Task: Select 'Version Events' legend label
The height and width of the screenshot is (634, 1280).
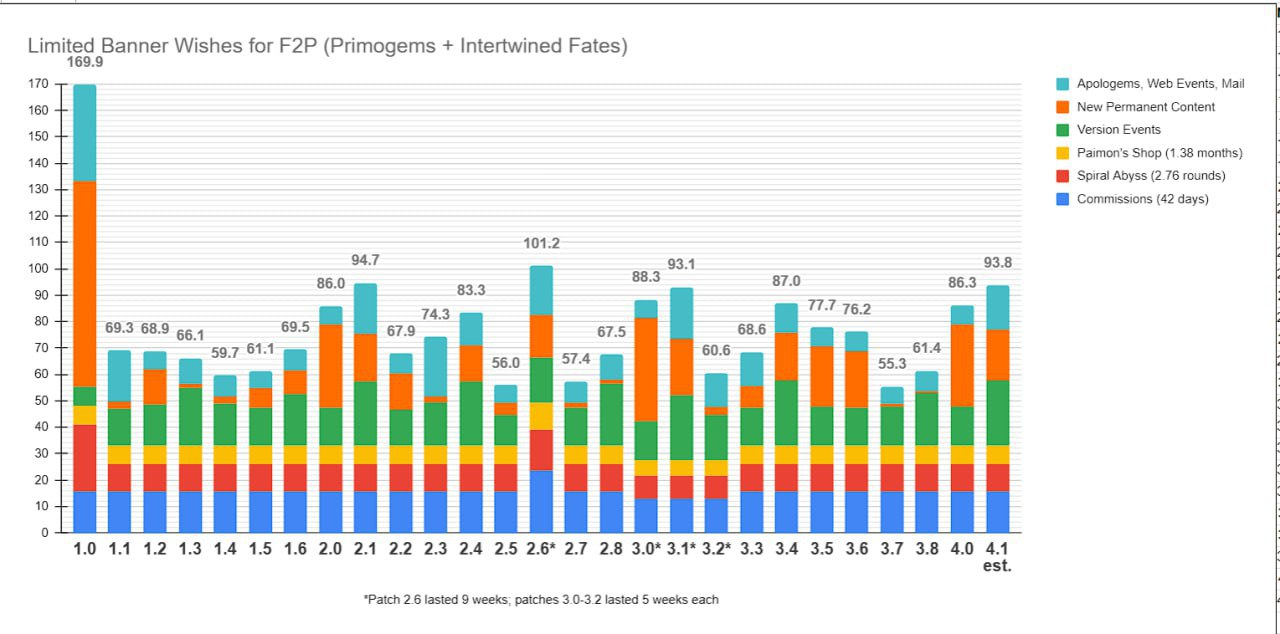Action: click(1119, 130)
